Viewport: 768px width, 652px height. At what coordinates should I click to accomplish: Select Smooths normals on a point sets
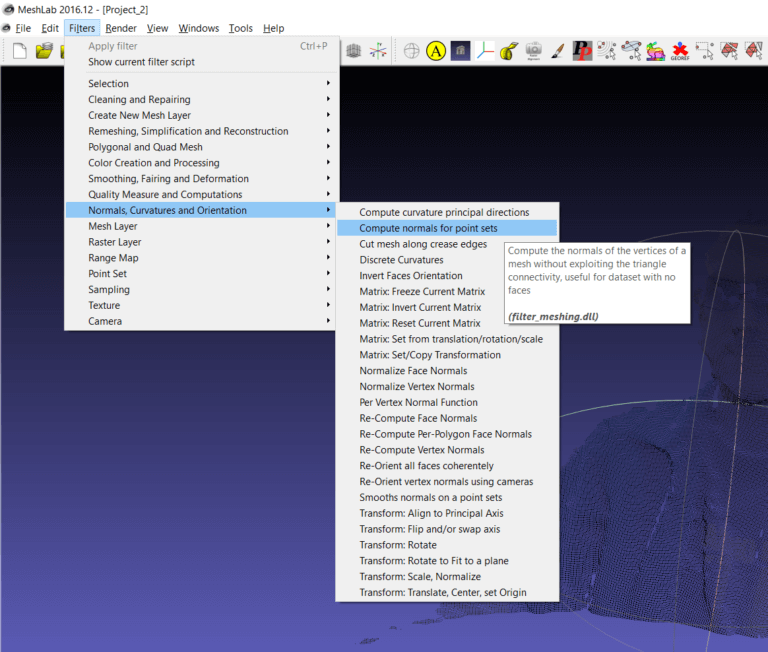click(430, 497)
